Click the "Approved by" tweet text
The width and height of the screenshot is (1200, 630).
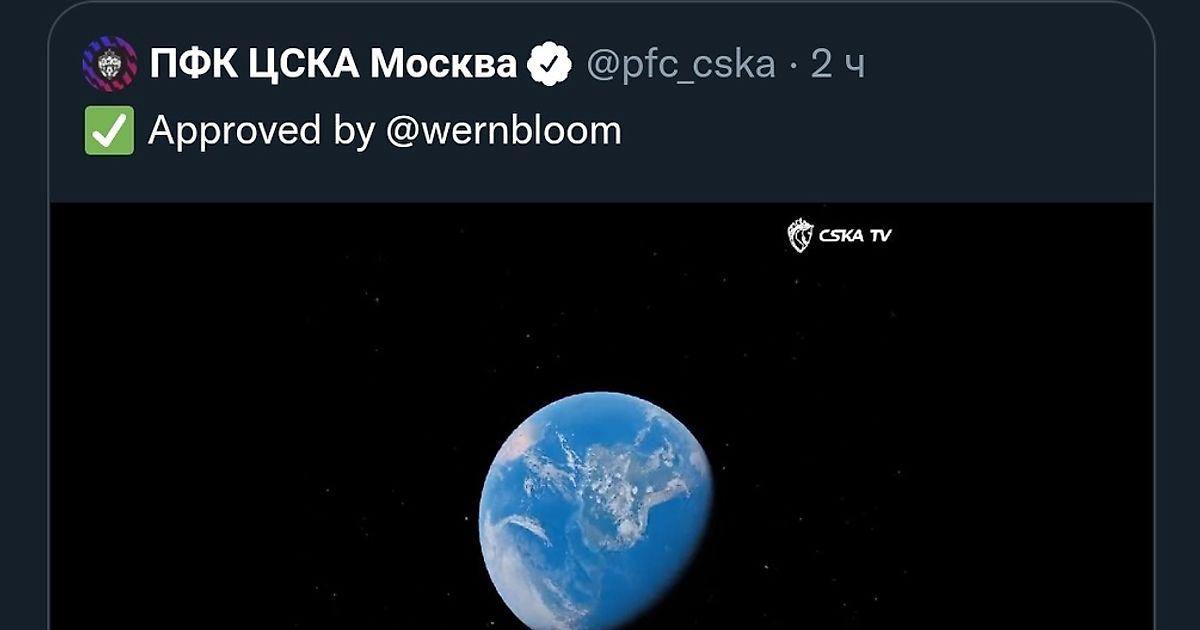(261, 131)
